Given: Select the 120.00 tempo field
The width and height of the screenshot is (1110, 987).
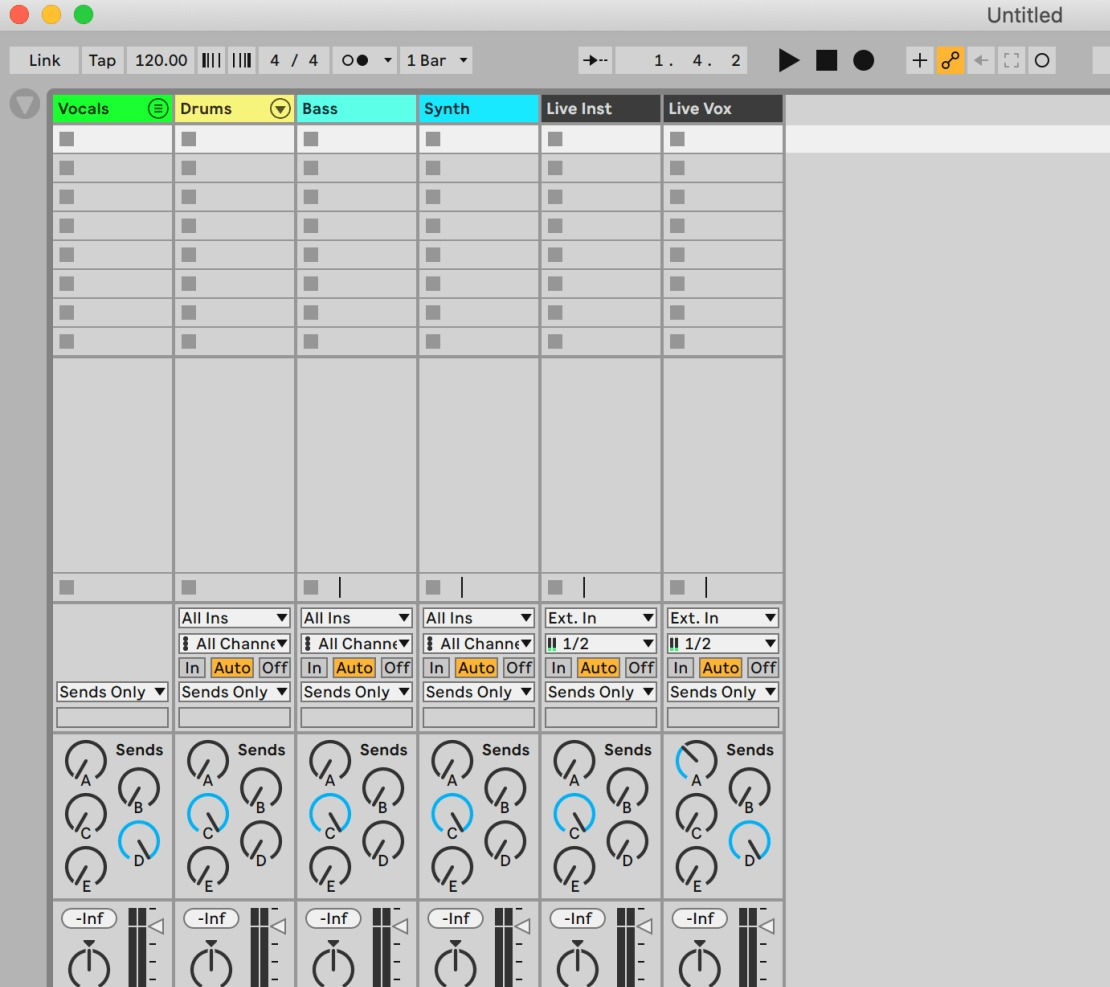Looking at the screenshot, I should [161, 60].
